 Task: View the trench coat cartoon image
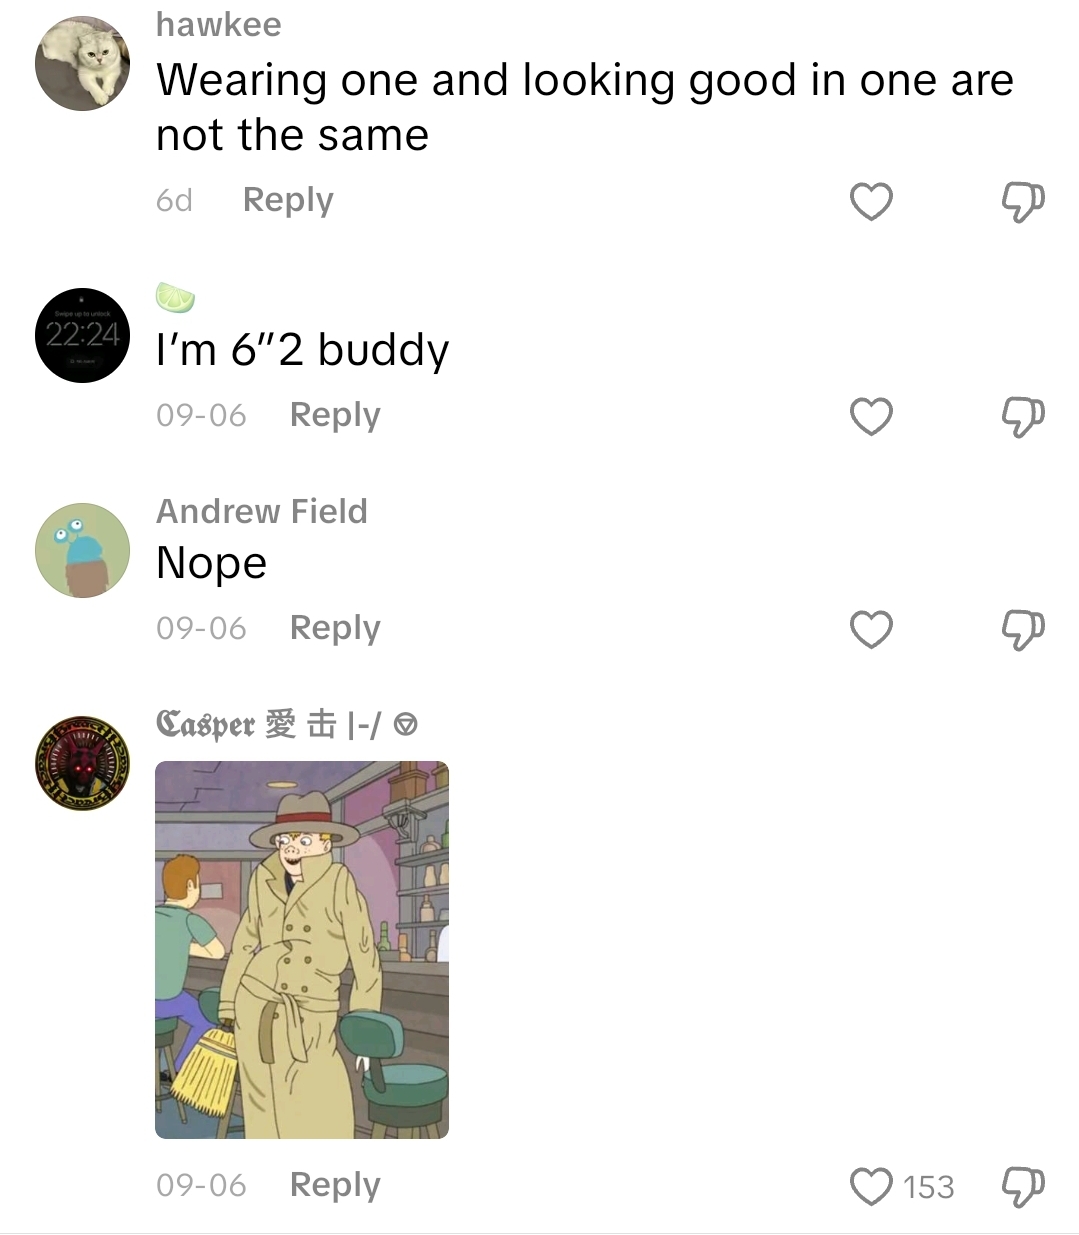tap(302, 950)
